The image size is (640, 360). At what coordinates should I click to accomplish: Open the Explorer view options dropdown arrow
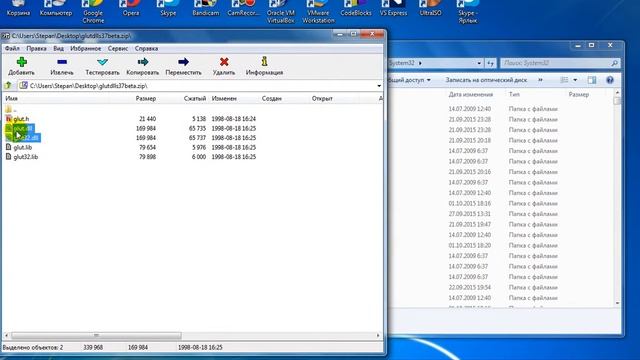pyautogui.click(x=575, y=80)
